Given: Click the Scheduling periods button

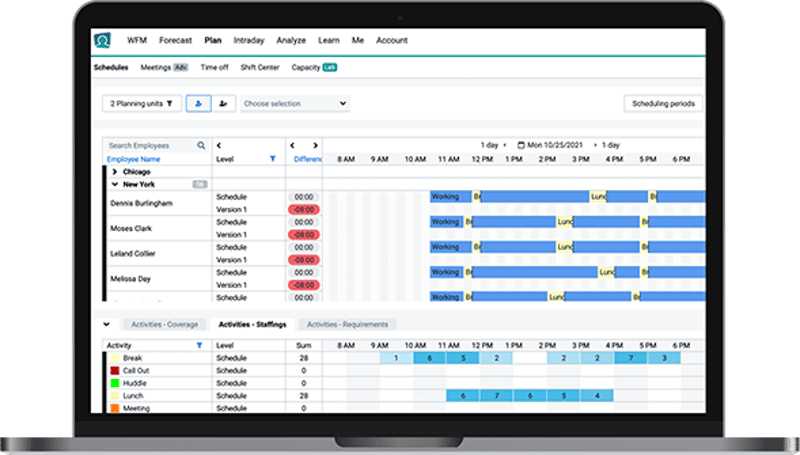Looking at the screenshot, I should (x=663, y=103).
